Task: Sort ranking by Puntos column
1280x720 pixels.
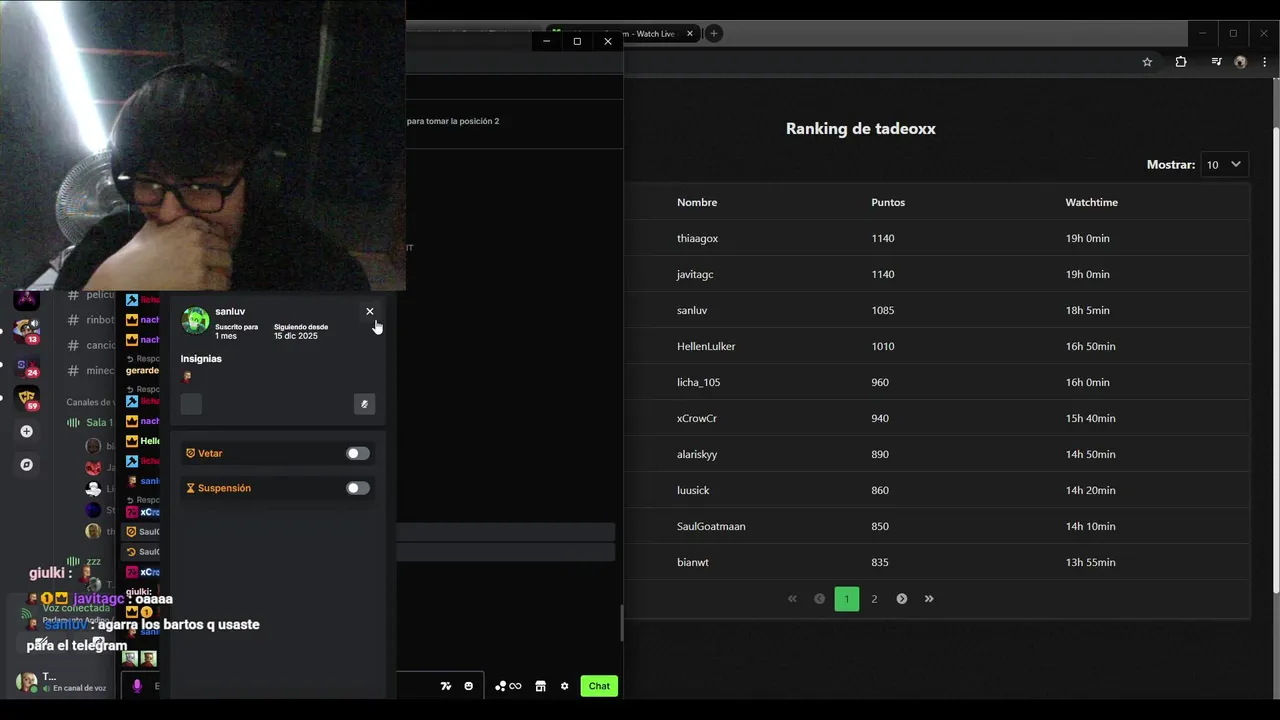Action: 888,202
